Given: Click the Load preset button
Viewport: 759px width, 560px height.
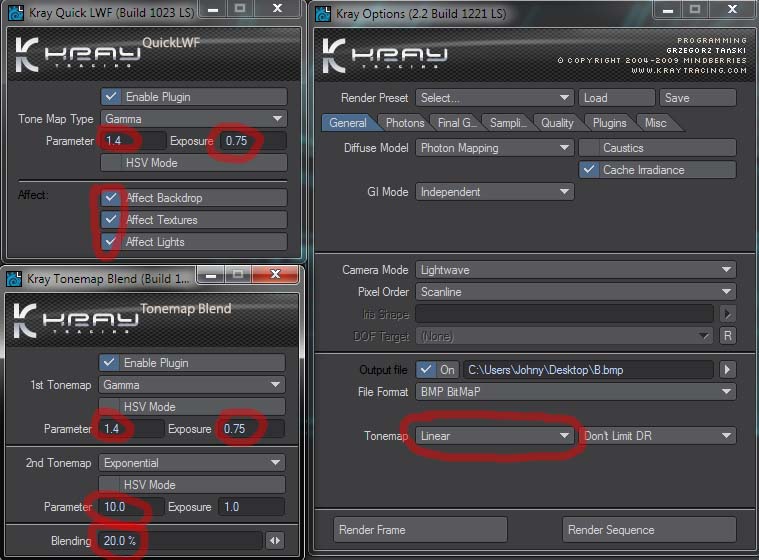Looking at the screenshot, I should click(x=615, y=98).
